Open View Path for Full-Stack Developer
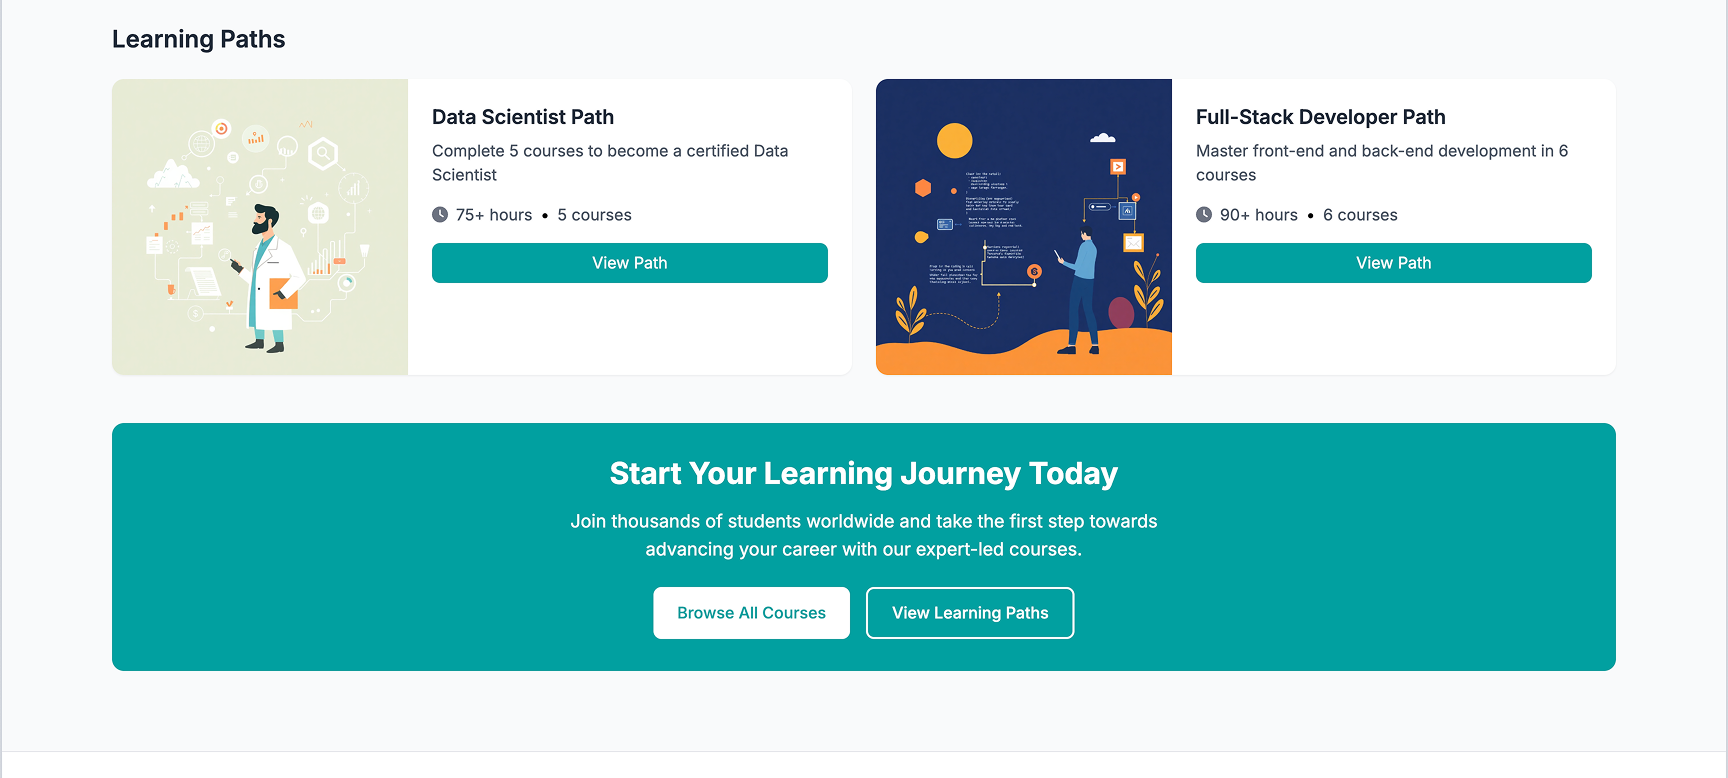This screenshot has width=1728, height=778. click(1393, 263)
